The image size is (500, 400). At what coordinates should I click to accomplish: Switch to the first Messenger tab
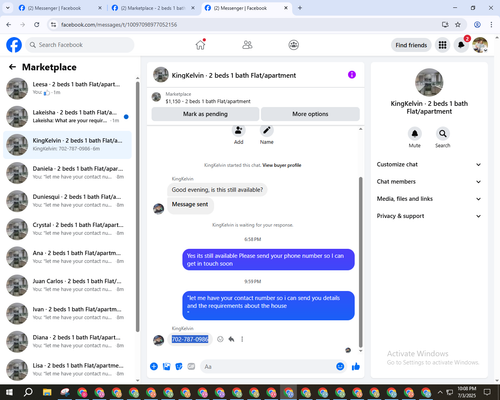pyautogui.click(x=60, y=8)
